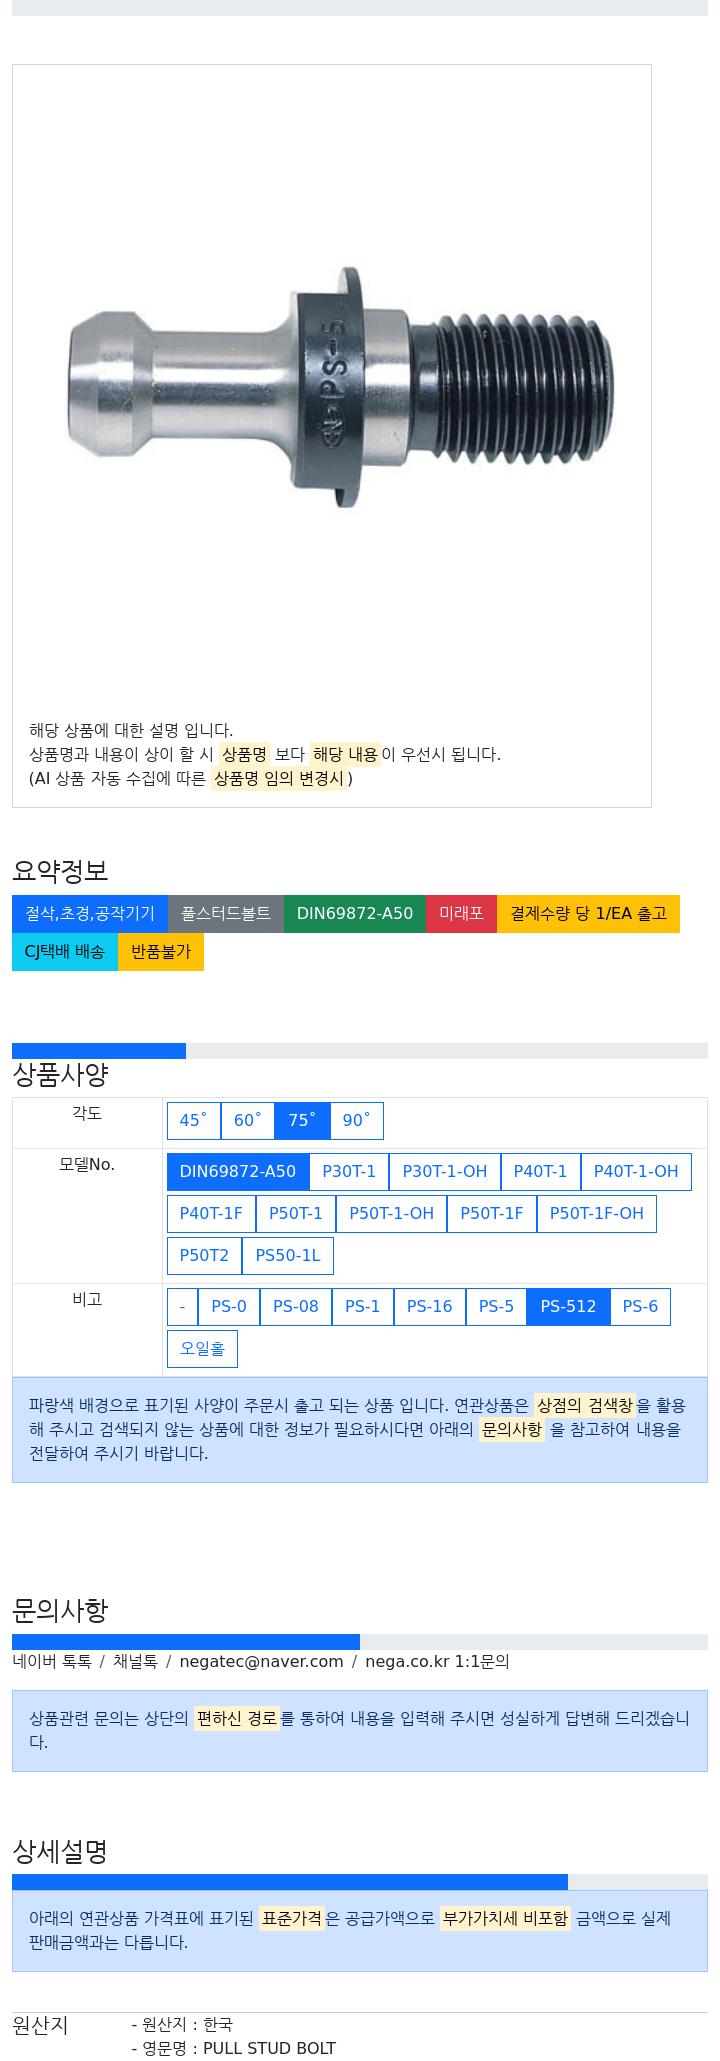Click the 반품불가 yellow badge
This screenshot has height=2061, width=720.
click(161, 951)
